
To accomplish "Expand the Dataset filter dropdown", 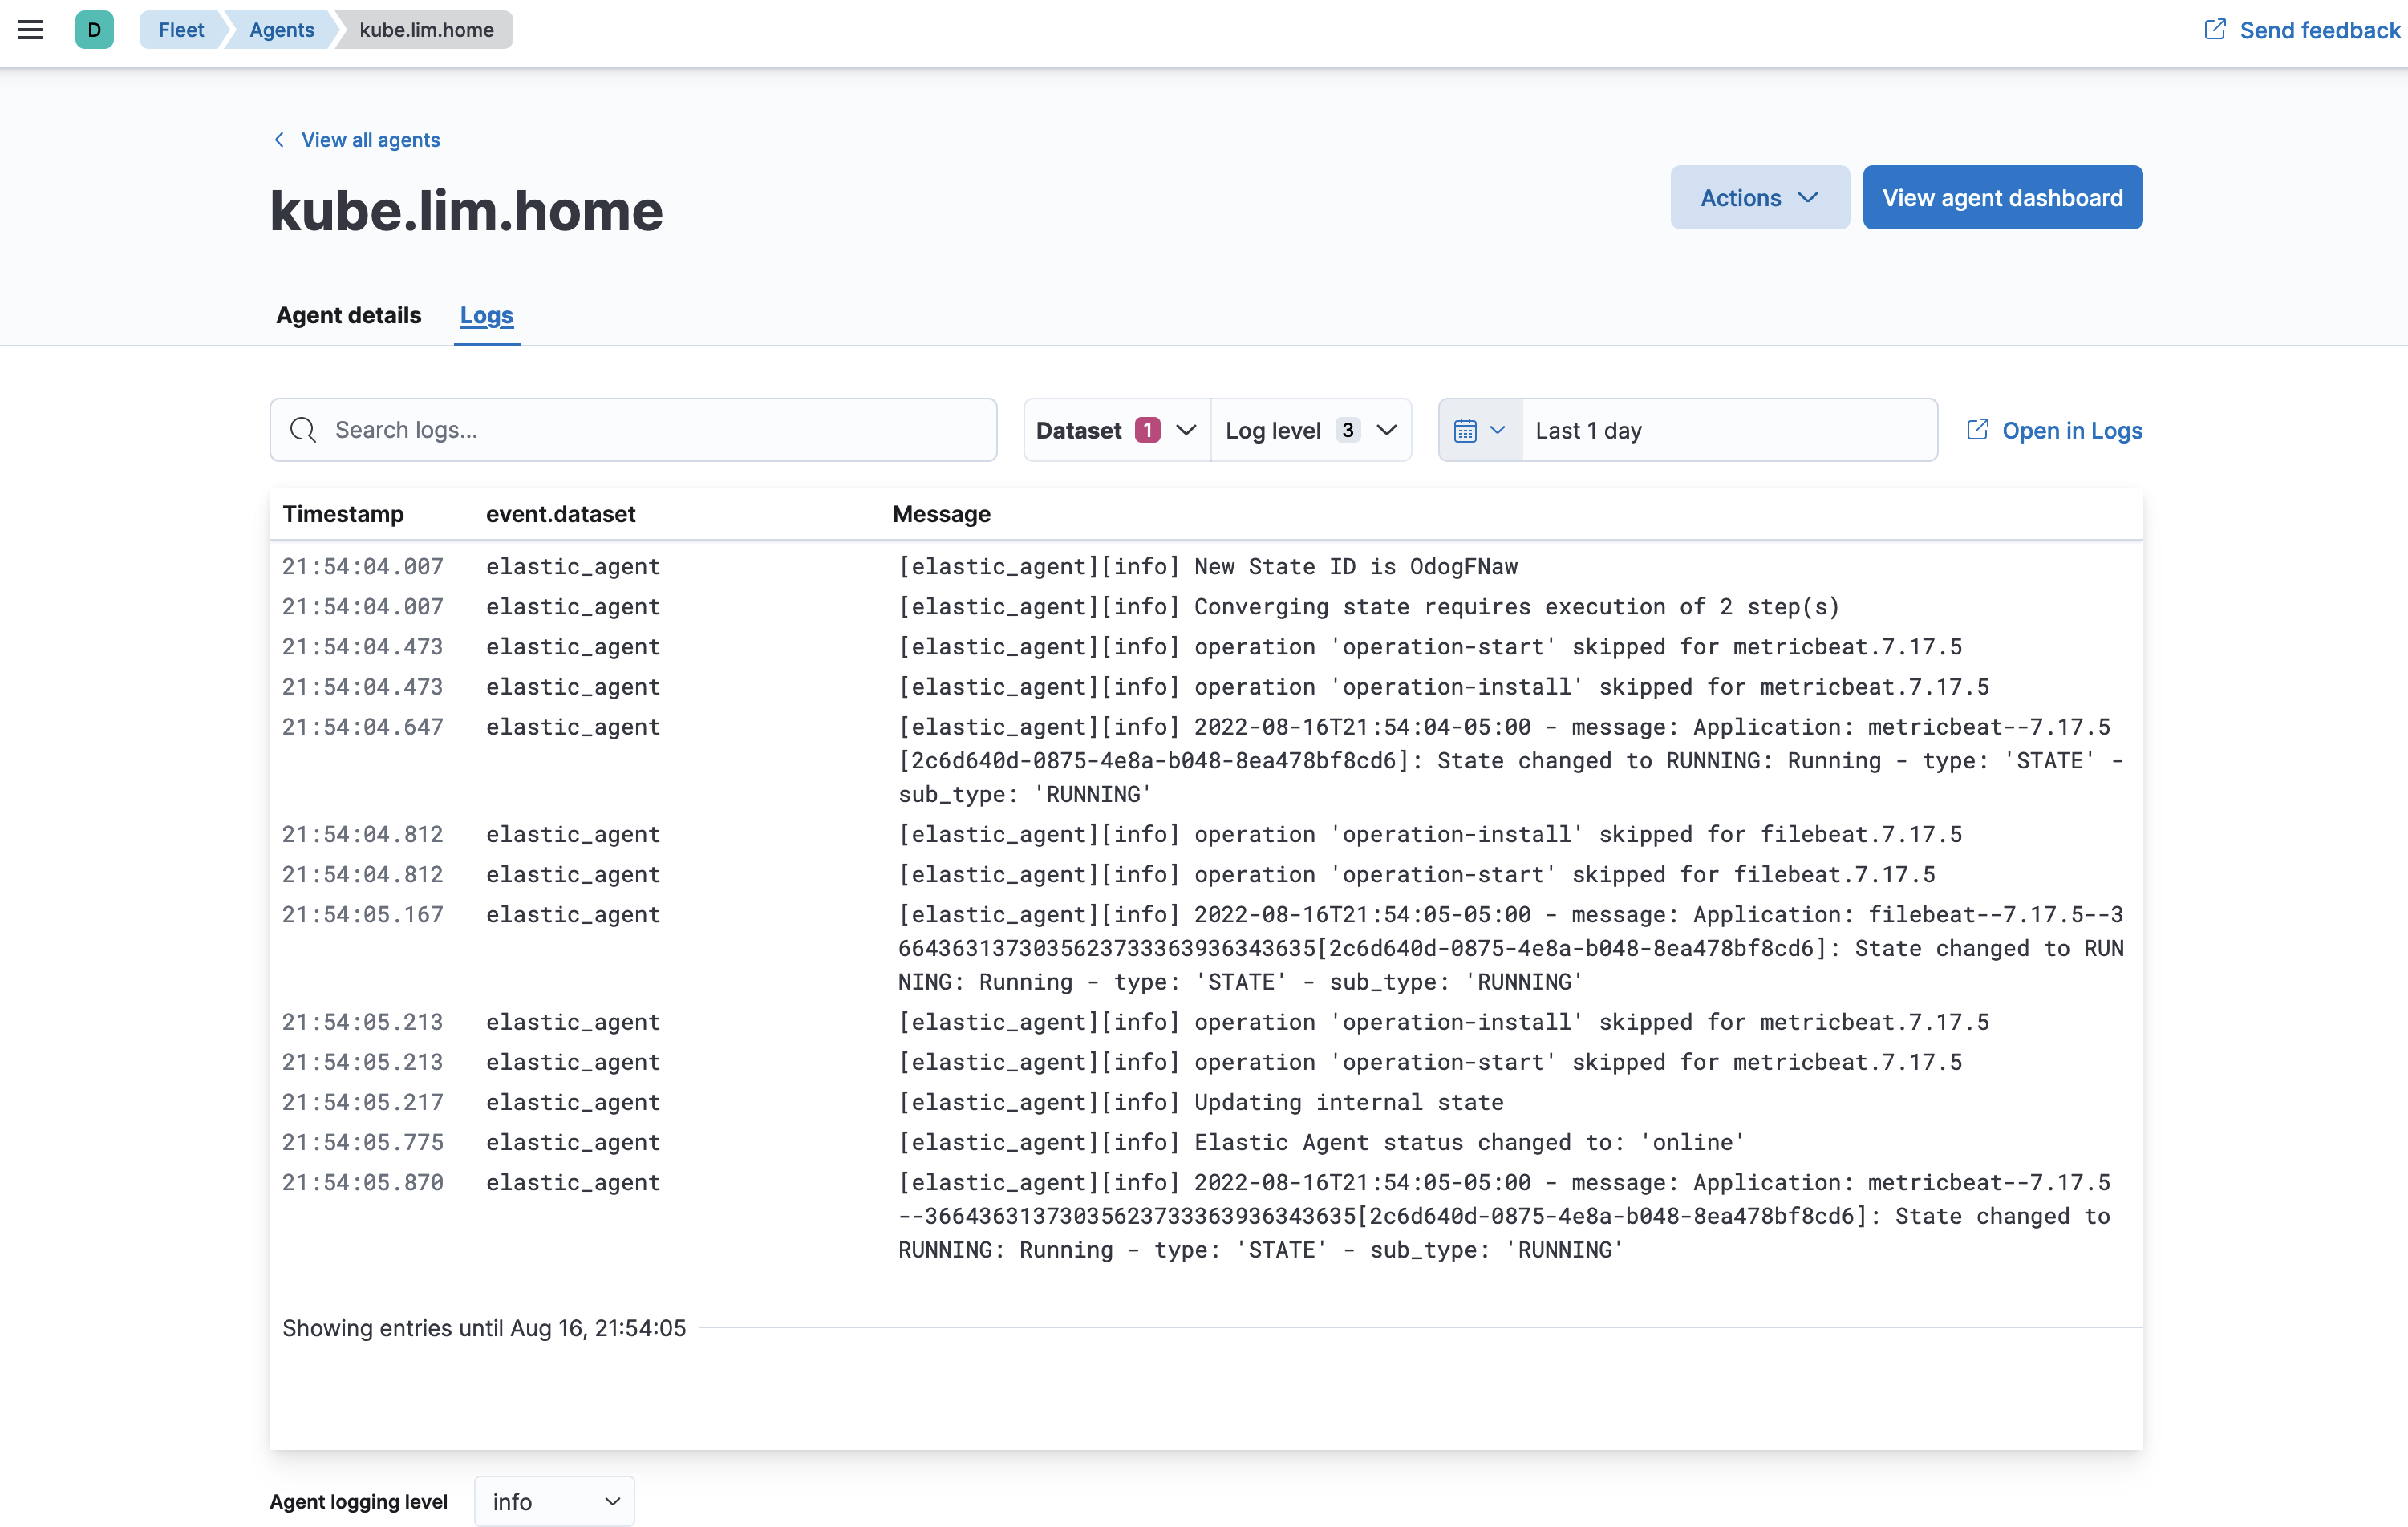I will tap(1186, 430).
